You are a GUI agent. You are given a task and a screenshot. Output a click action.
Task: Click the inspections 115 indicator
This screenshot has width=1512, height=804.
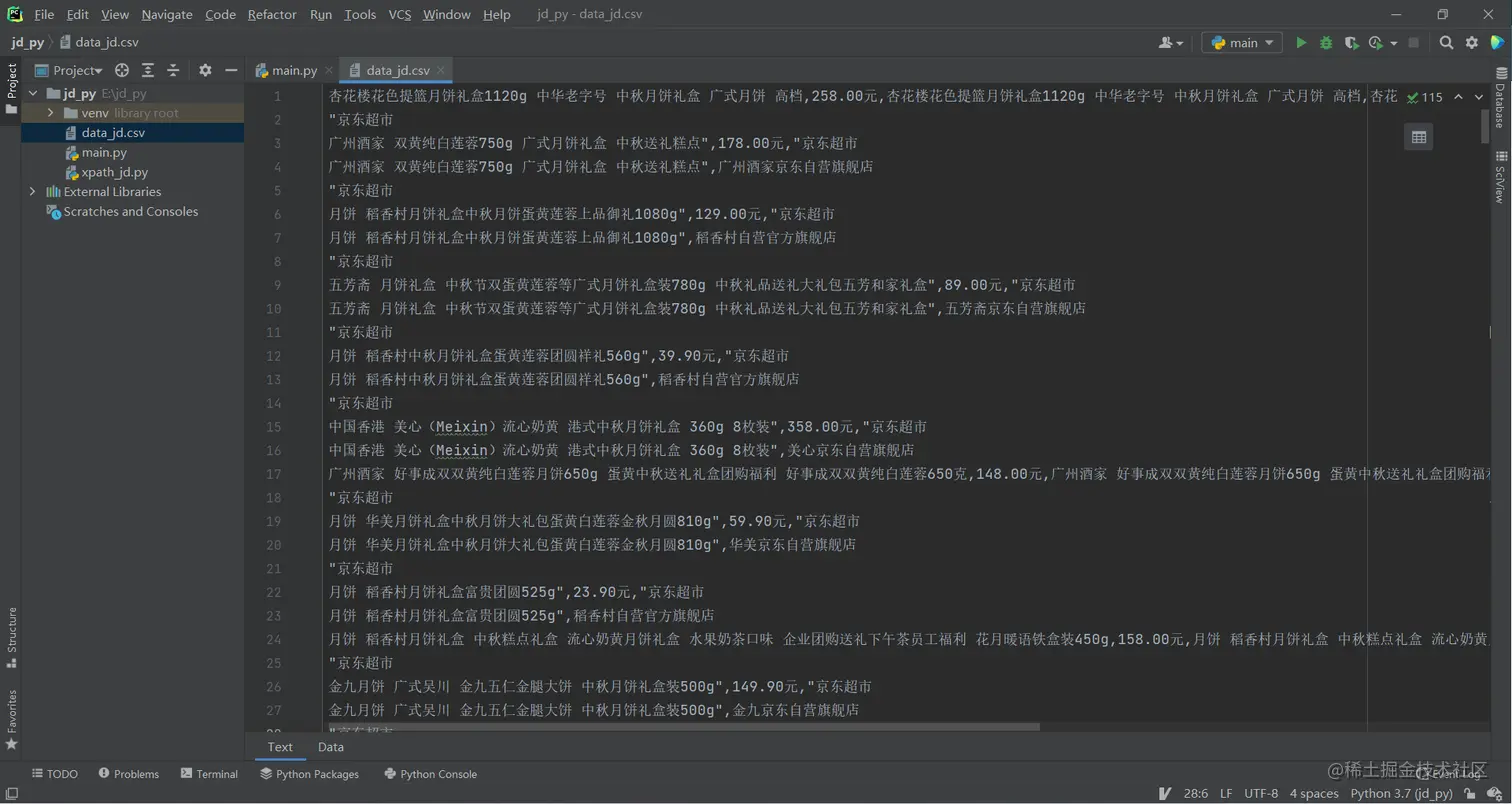tap(1425, 97)
